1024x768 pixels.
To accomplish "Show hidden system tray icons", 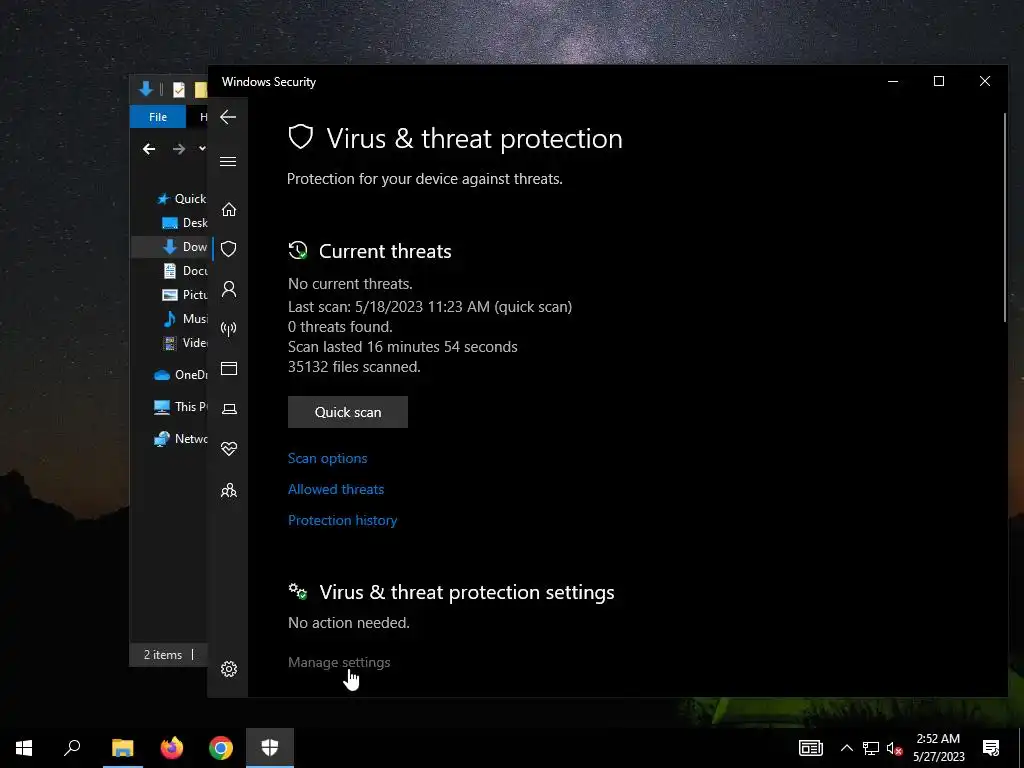I will tap(846, 748).
